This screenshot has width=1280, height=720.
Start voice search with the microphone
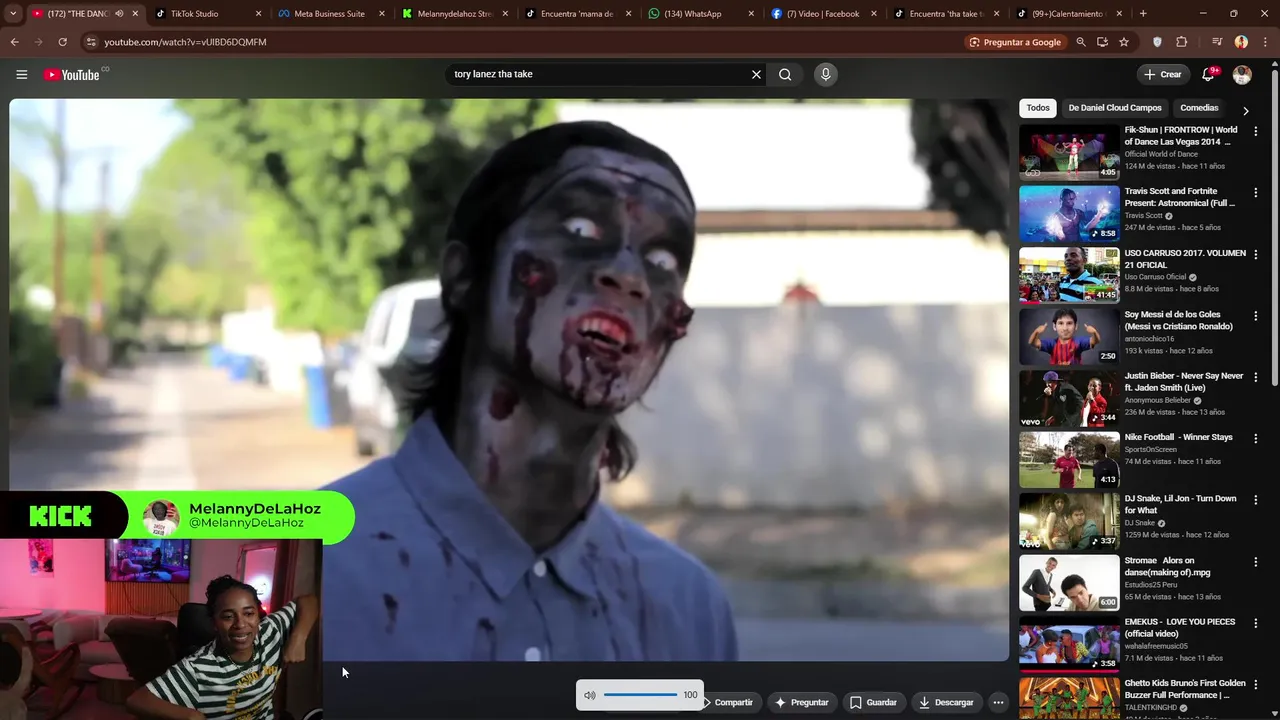[x=825, y=74]
